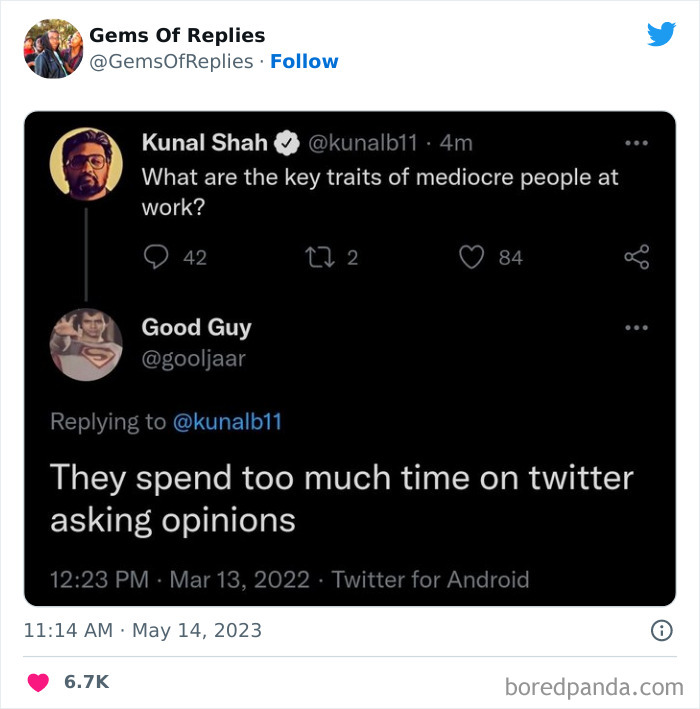
Task: Open the @kunalb11 mention link
Action: click(228, 421)
